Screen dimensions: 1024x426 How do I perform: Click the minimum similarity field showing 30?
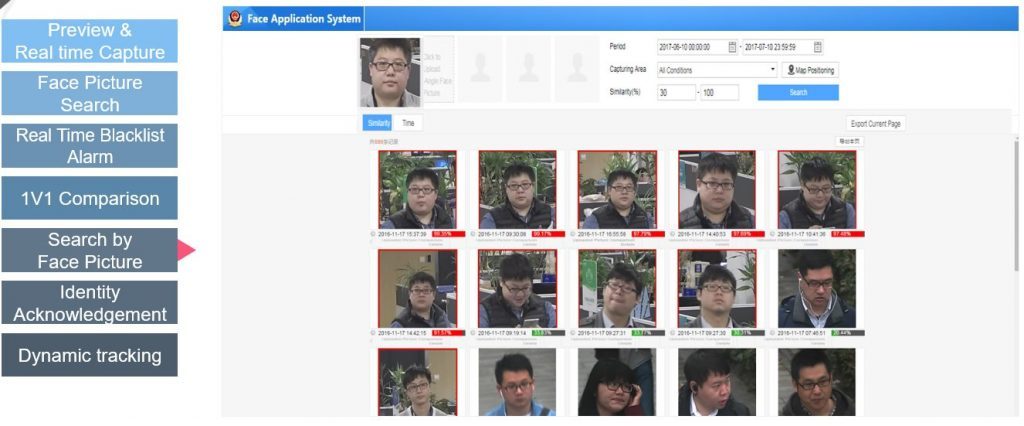click(x=676, y=93)
